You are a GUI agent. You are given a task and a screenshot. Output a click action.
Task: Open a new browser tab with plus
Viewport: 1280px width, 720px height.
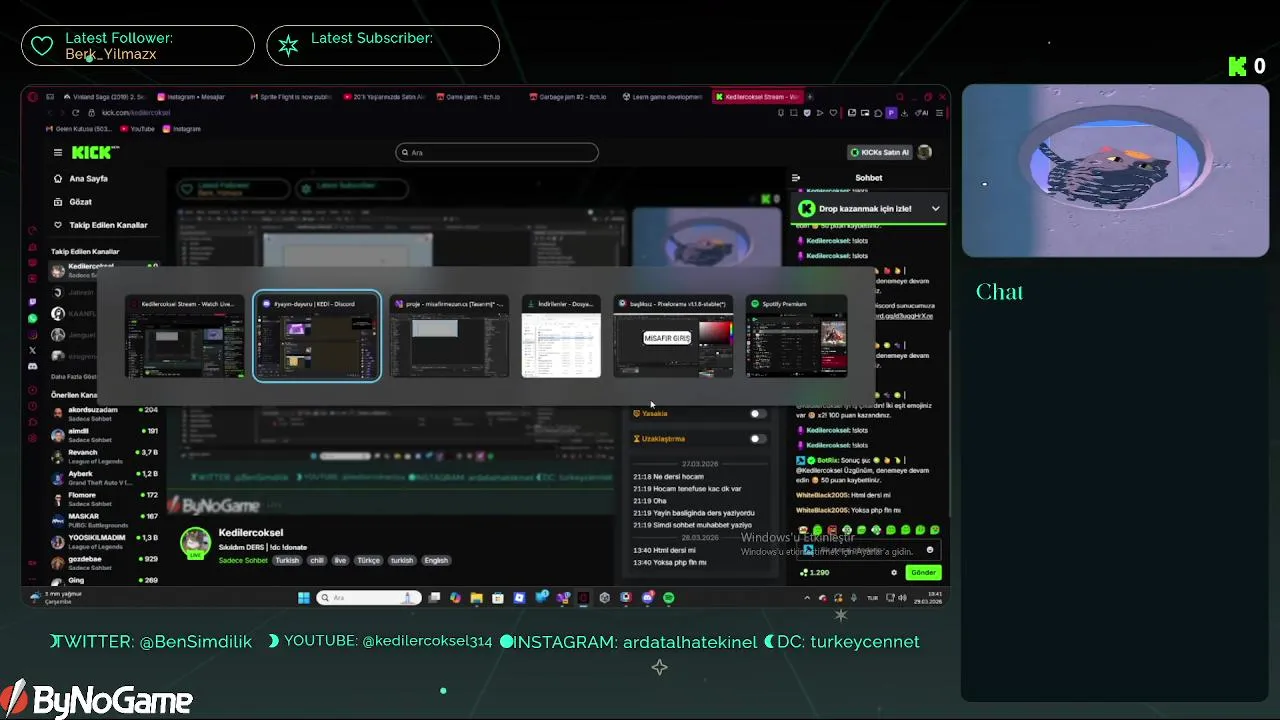pos(810,97)
